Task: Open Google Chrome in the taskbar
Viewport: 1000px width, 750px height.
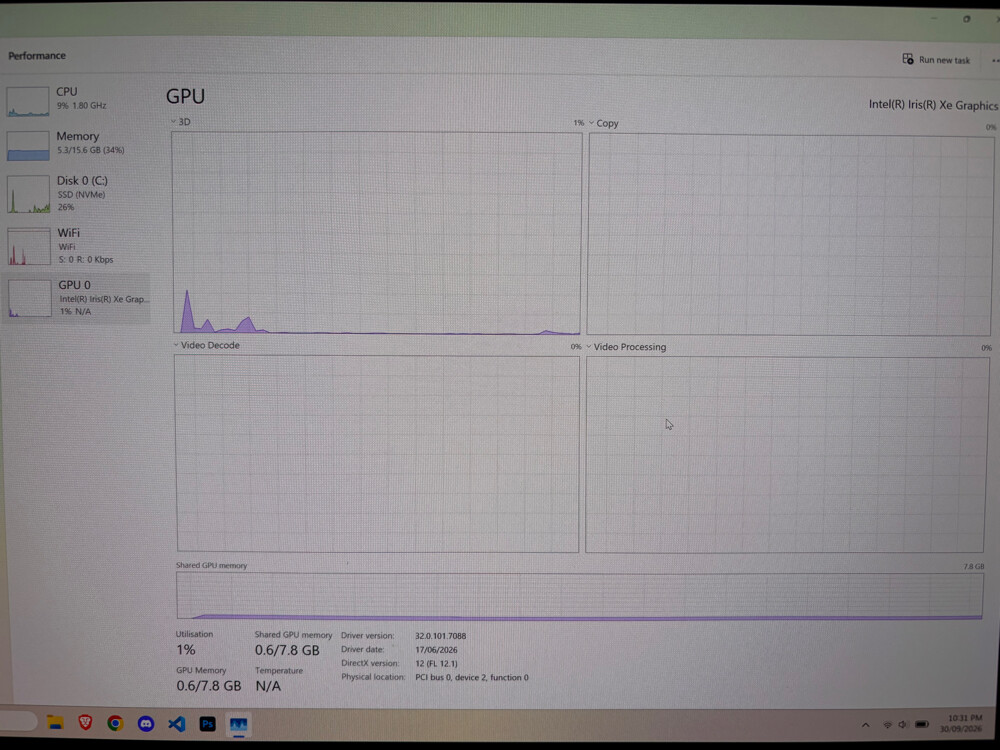Action: click(115, 723)
